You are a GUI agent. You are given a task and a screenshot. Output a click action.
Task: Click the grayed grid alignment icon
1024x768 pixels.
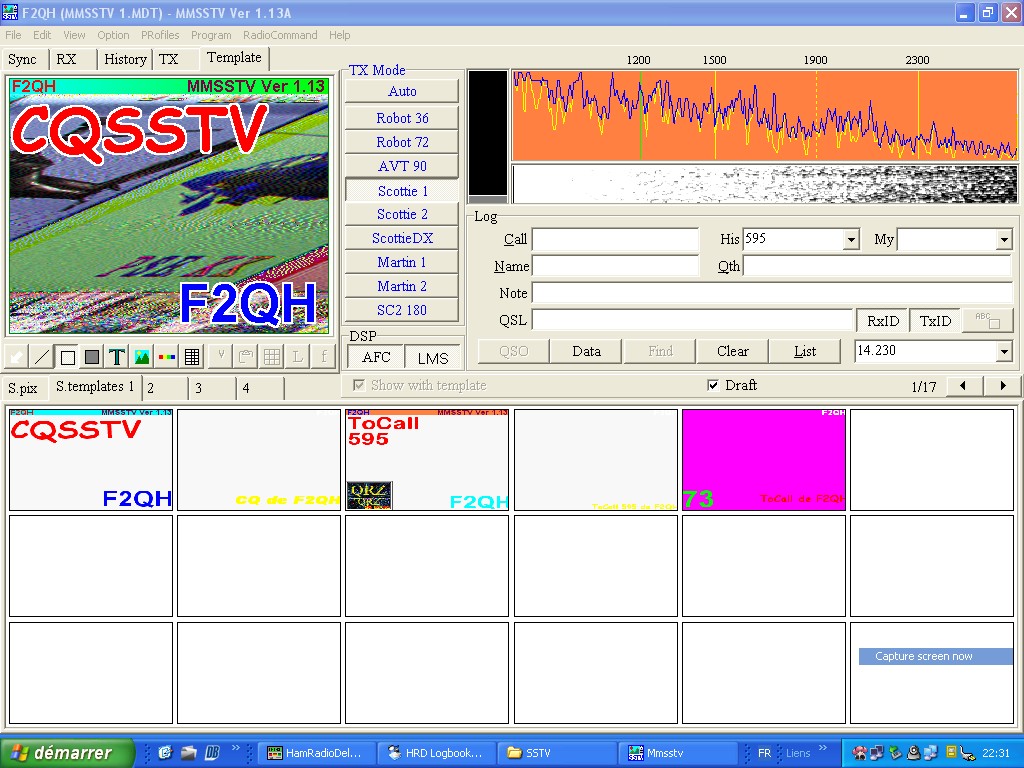(272, 357)
